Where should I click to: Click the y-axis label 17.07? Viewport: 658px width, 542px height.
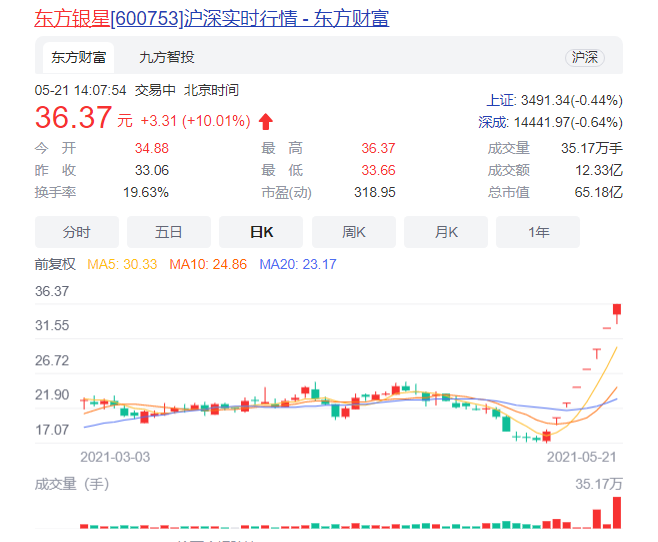click(x=52, y=430)
